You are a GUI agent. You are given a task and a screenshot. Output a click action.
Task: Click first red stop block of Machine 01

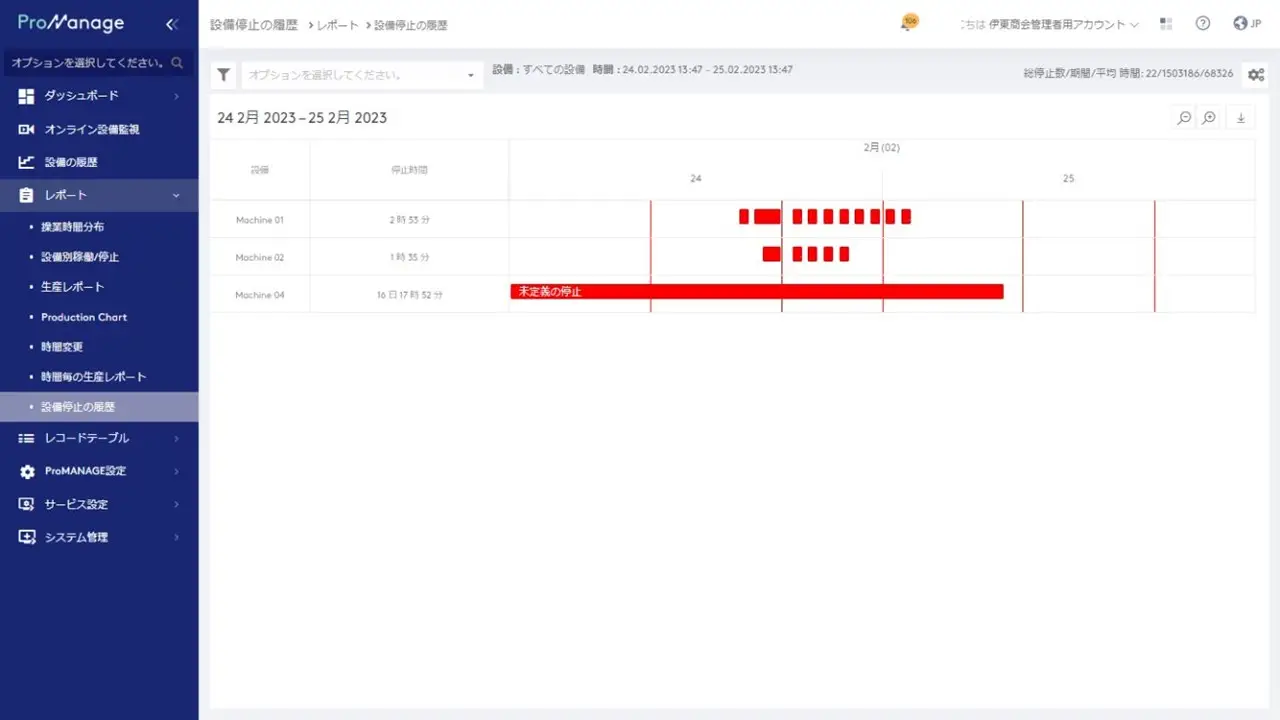(744, 216)
